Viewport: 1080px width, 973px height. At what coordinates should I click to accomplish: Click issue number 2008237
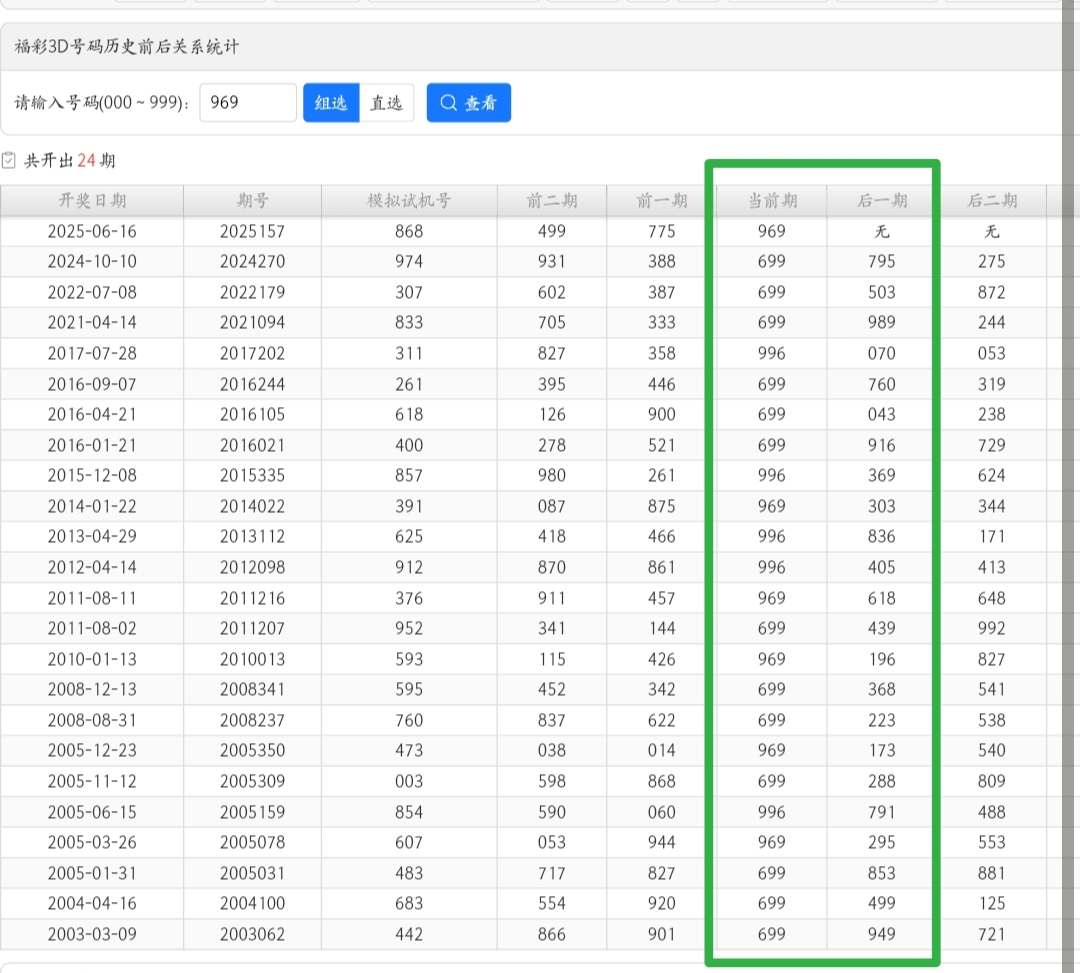coord(252,720)
